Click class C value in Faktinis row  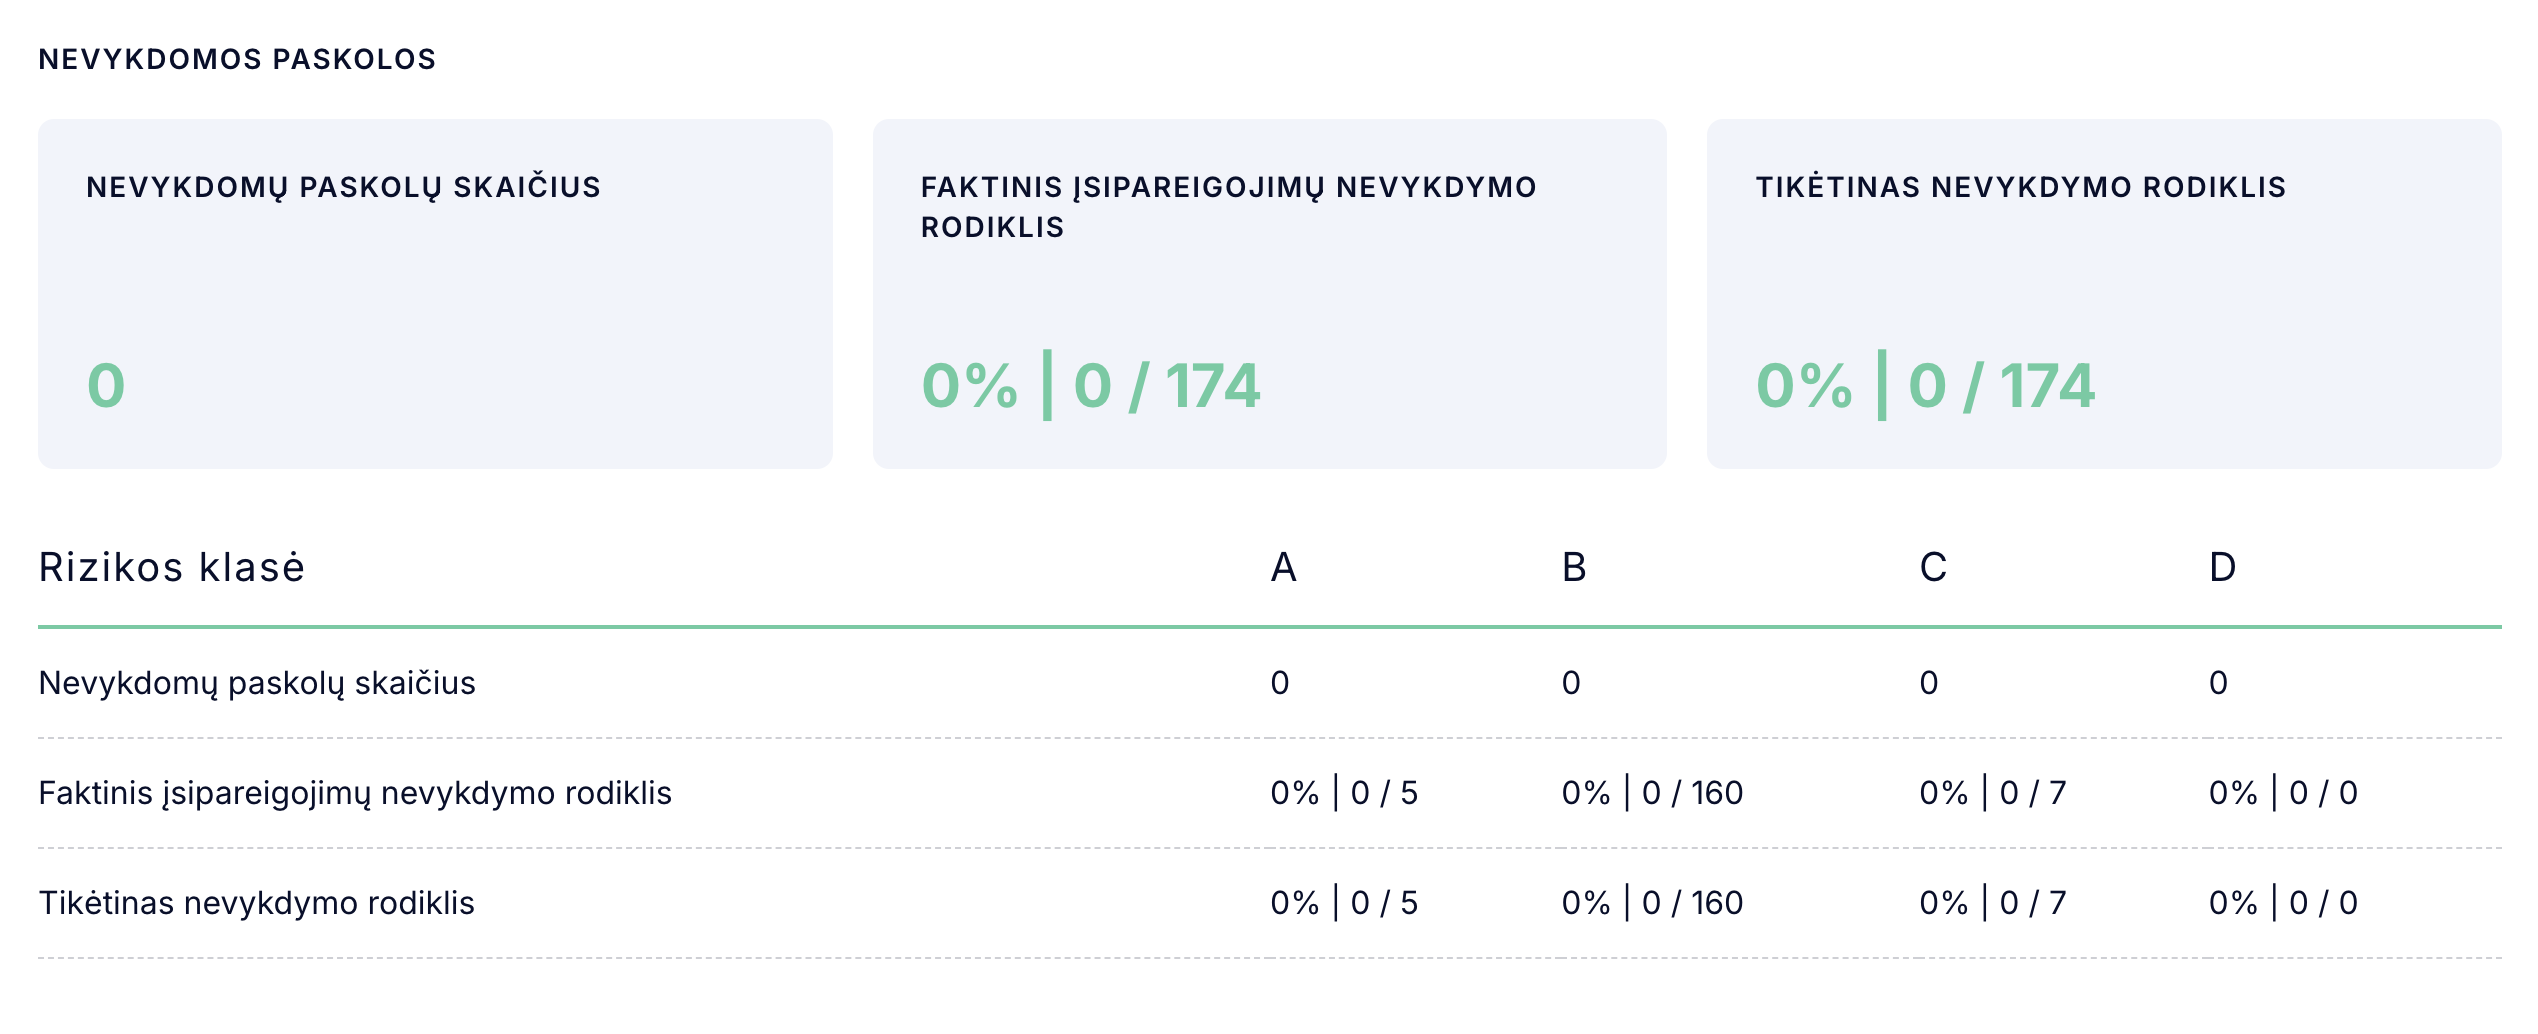click(x=1992, y=794)
